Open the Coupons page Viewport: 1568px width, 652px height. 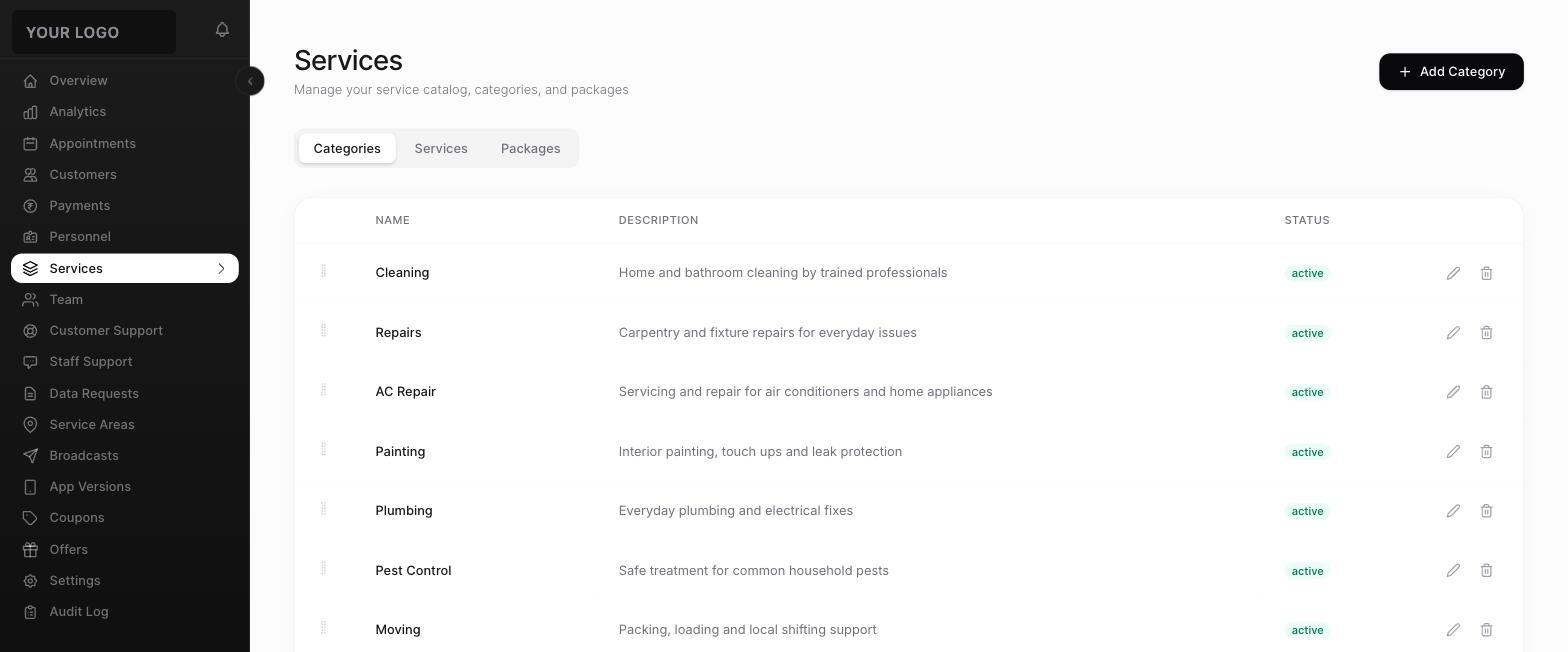tap(125, 517)
